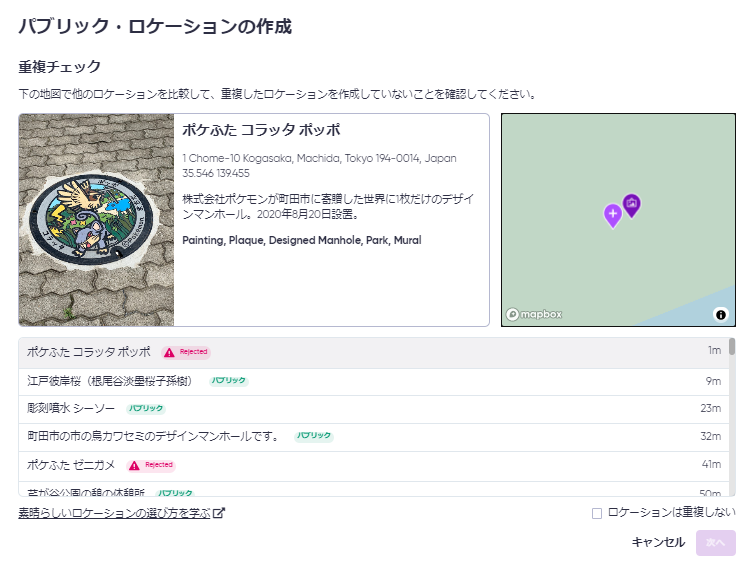Select the ポケふた ゼニガメ row
This screenshot has width=754, height=565.
(x=374, y=466)
